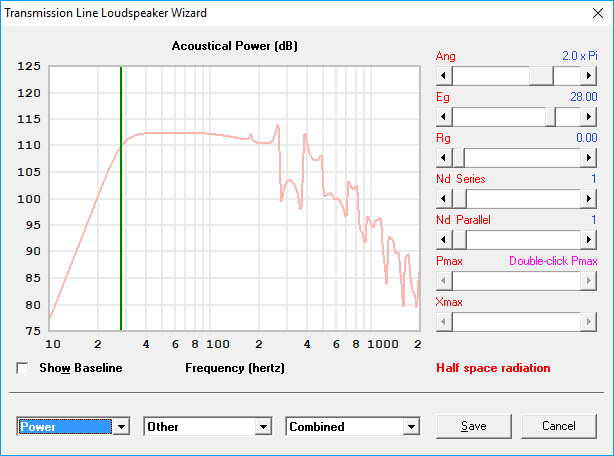Screen dimensions: 614x456
Task: Increase Ang with the right arrow
Action: click(589, 76)
